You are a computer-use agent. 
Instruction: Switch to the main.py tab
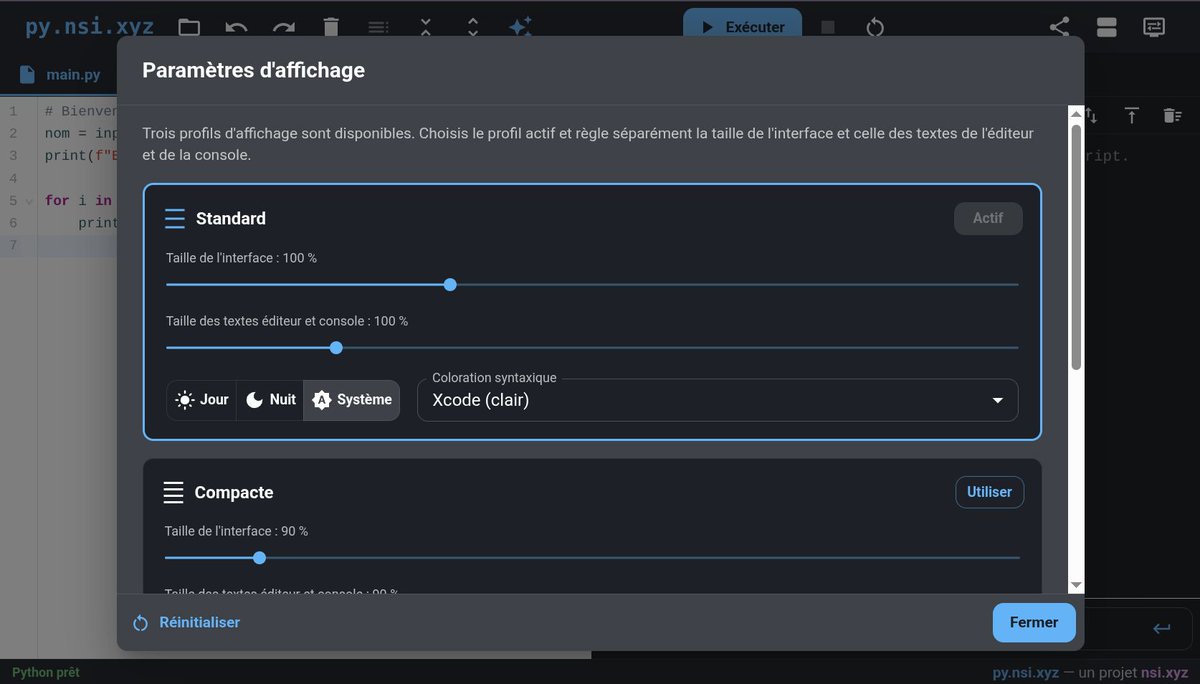point(62,75)
